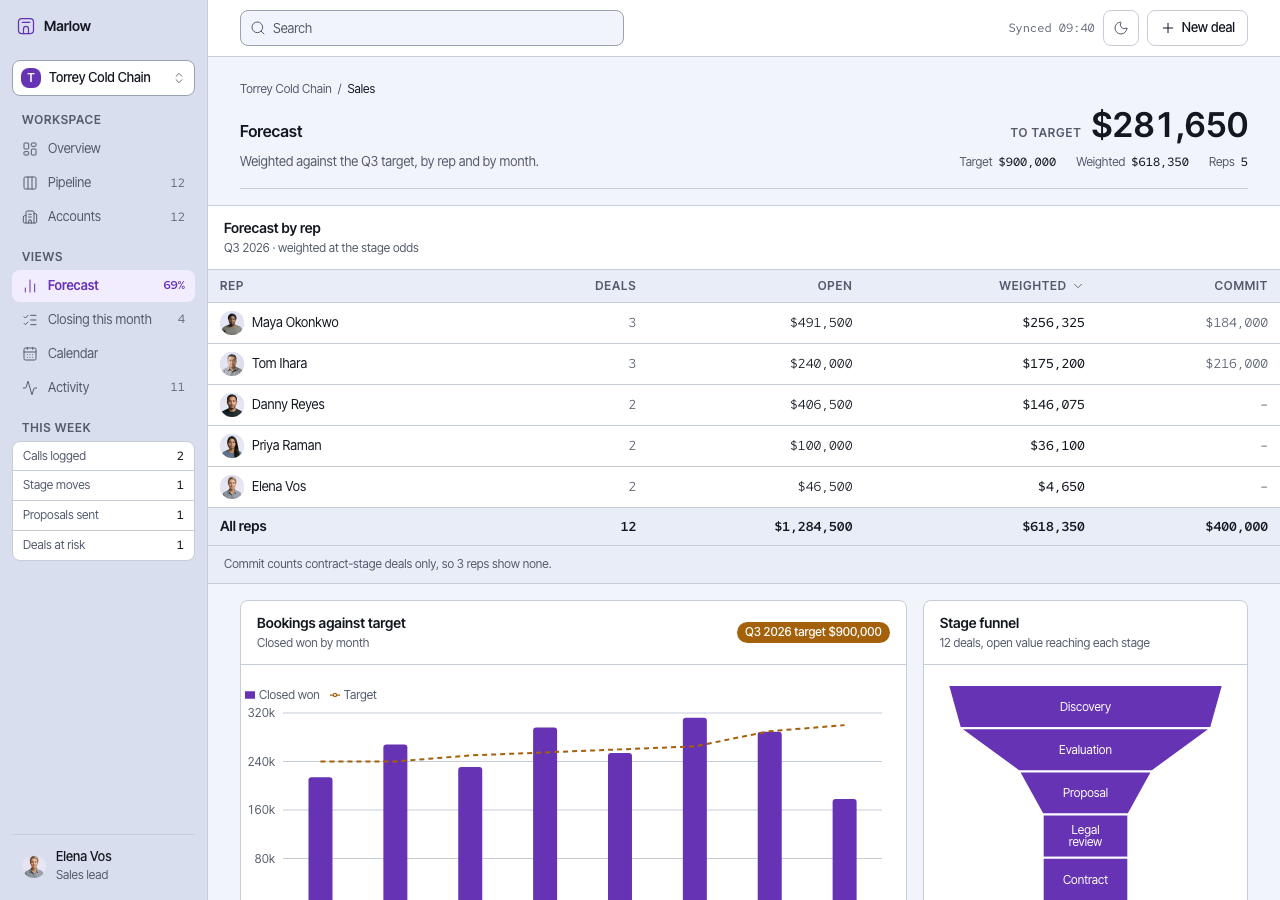Toggle dark mode with the moon button
Viewport: 1280px width, 900px height.
(x=1121, y=28)
